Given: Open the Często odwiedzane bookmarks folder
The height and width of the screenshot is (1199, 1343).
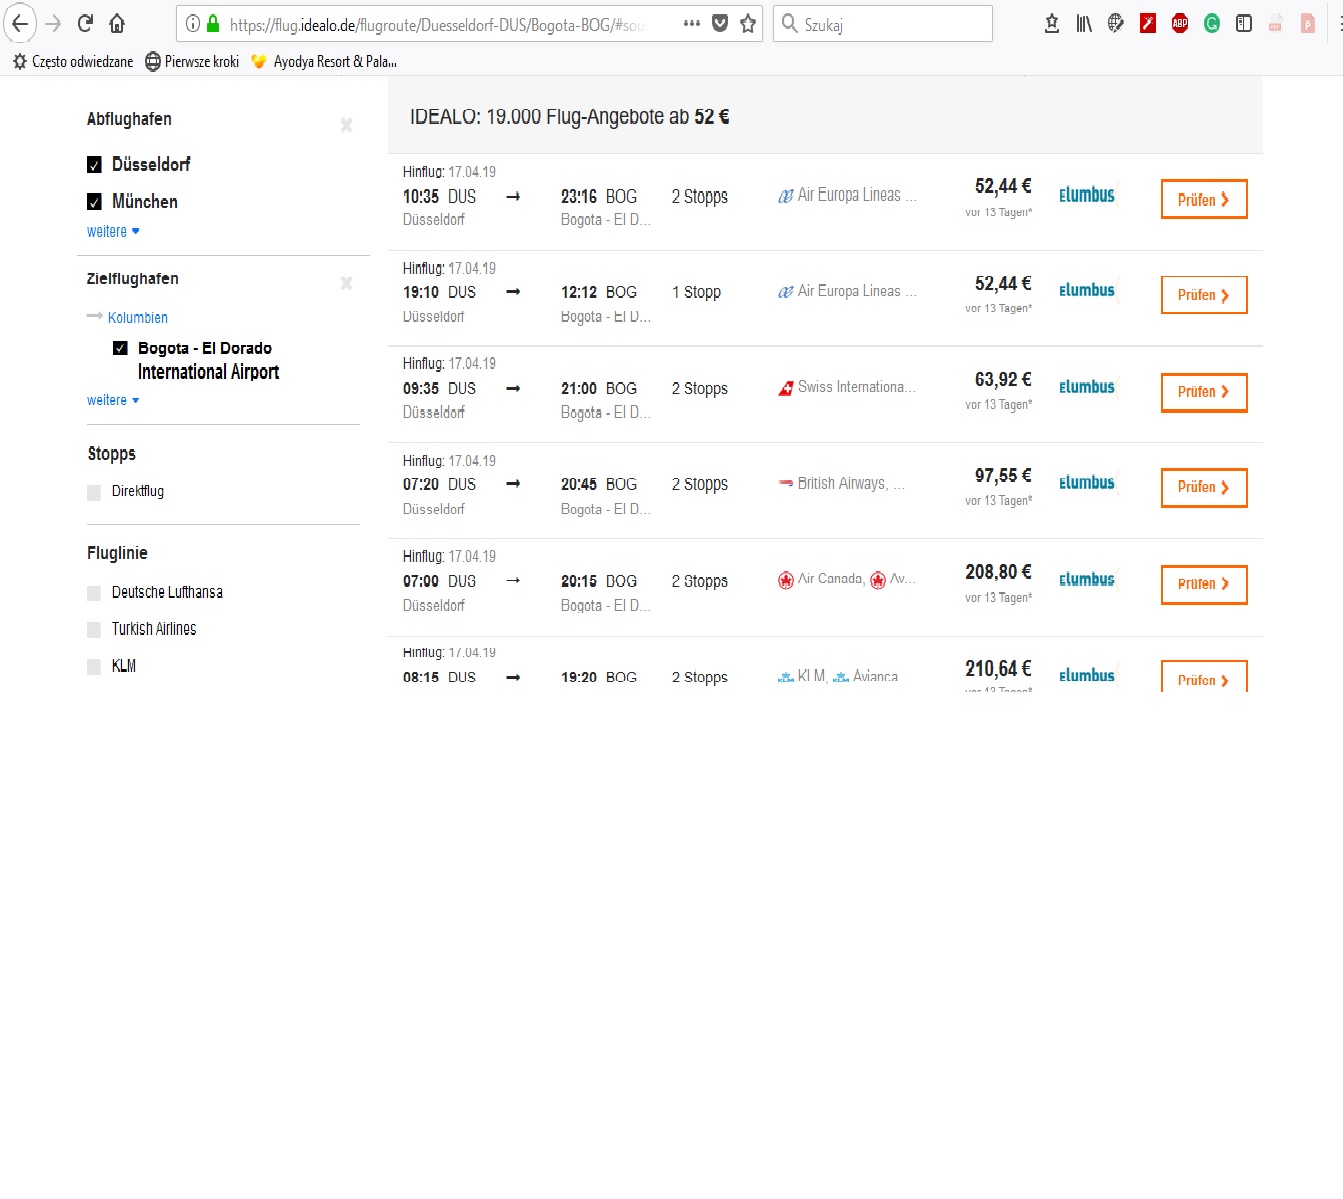Looking at the screenshot, I should point(73,62).
